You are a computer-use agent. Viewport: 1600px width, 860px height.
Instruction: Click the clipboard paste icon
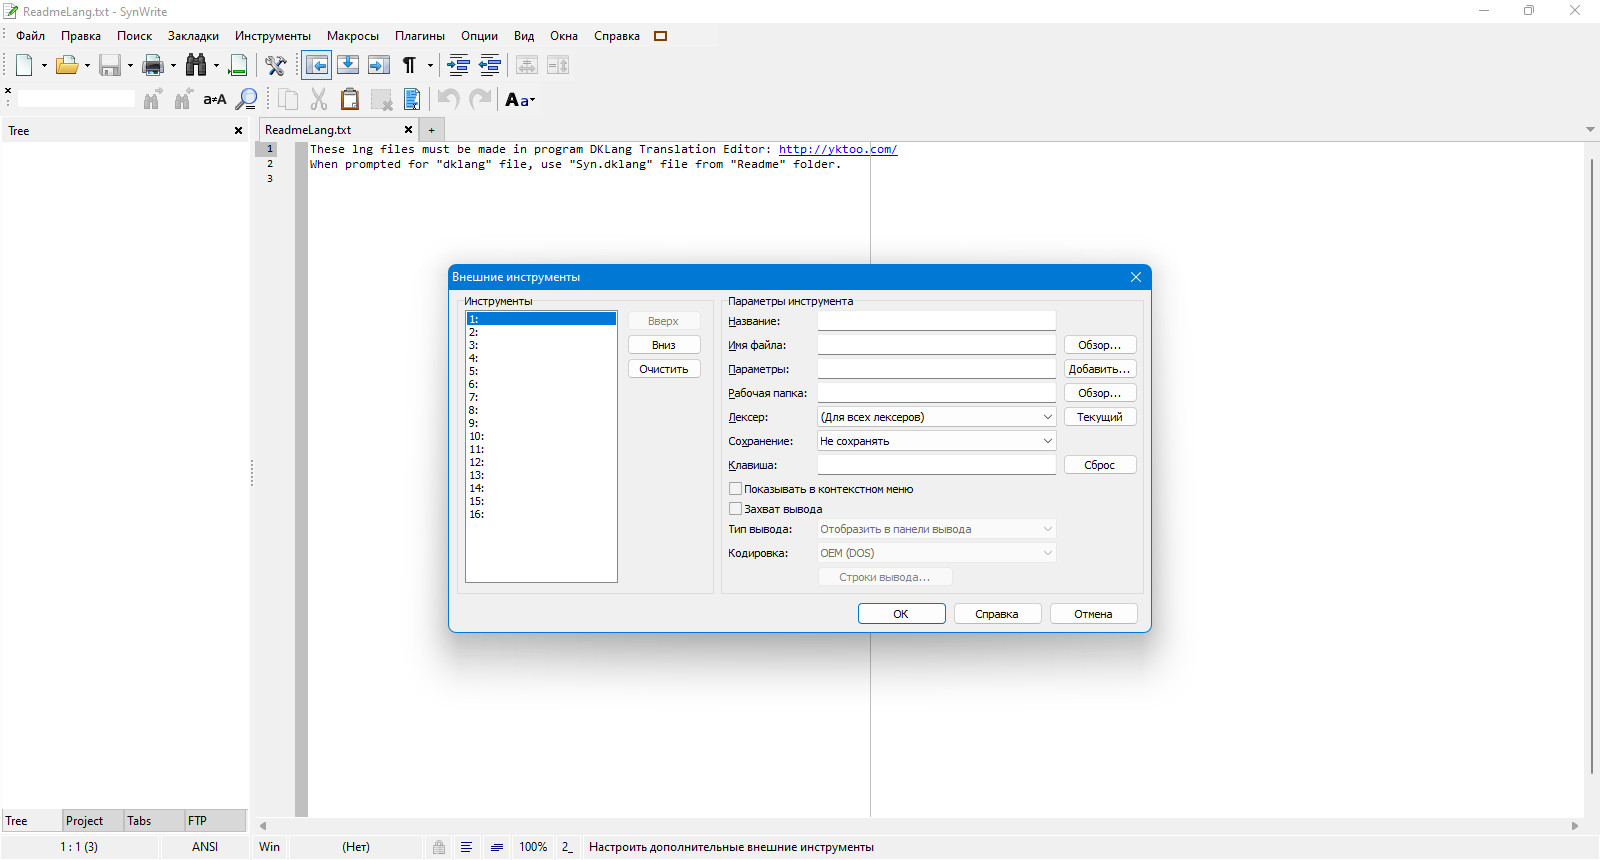pyautogui.click(x=349, y=99)
